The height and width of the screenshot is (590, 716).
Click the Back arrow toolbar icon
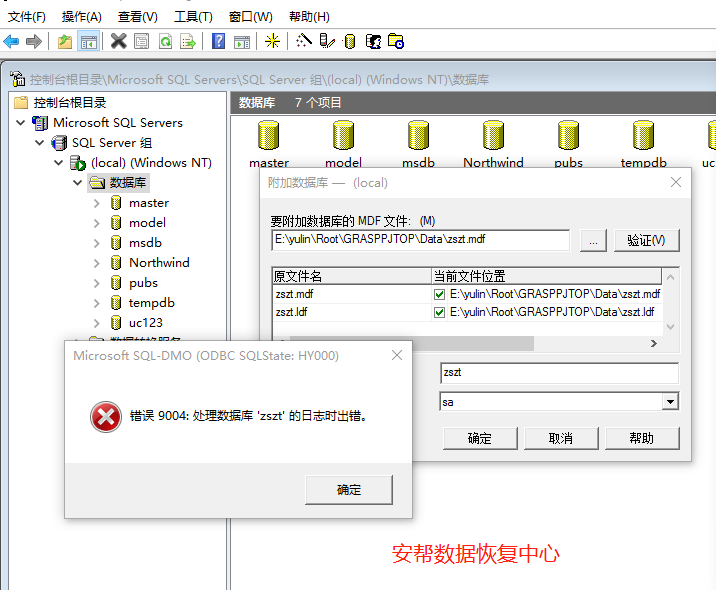pyautogui.click(x=11, y=42)
